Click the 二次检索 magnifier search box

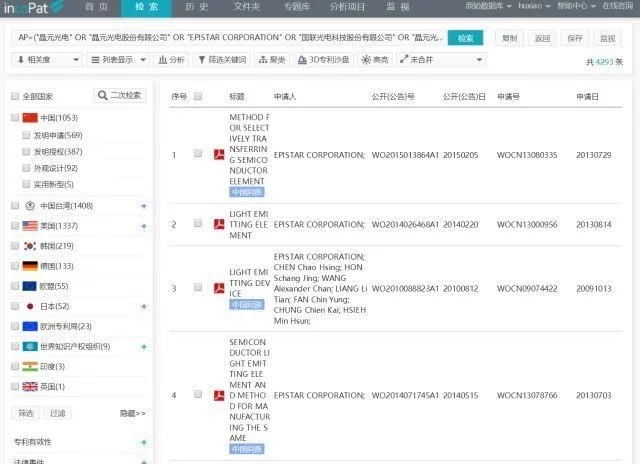[120, 96]
